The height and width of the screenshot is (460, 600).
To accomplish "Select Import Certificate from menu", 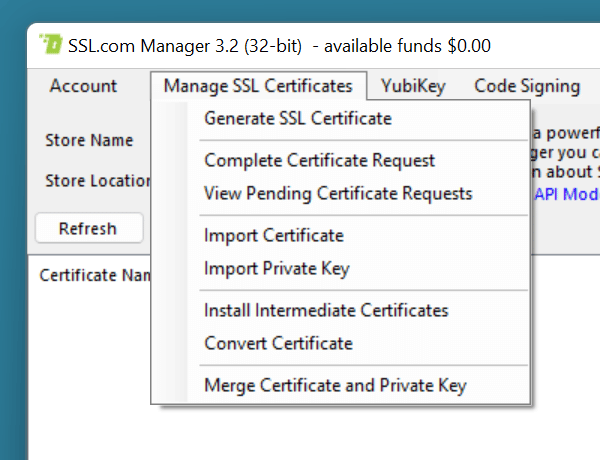I will pos(273,236).
